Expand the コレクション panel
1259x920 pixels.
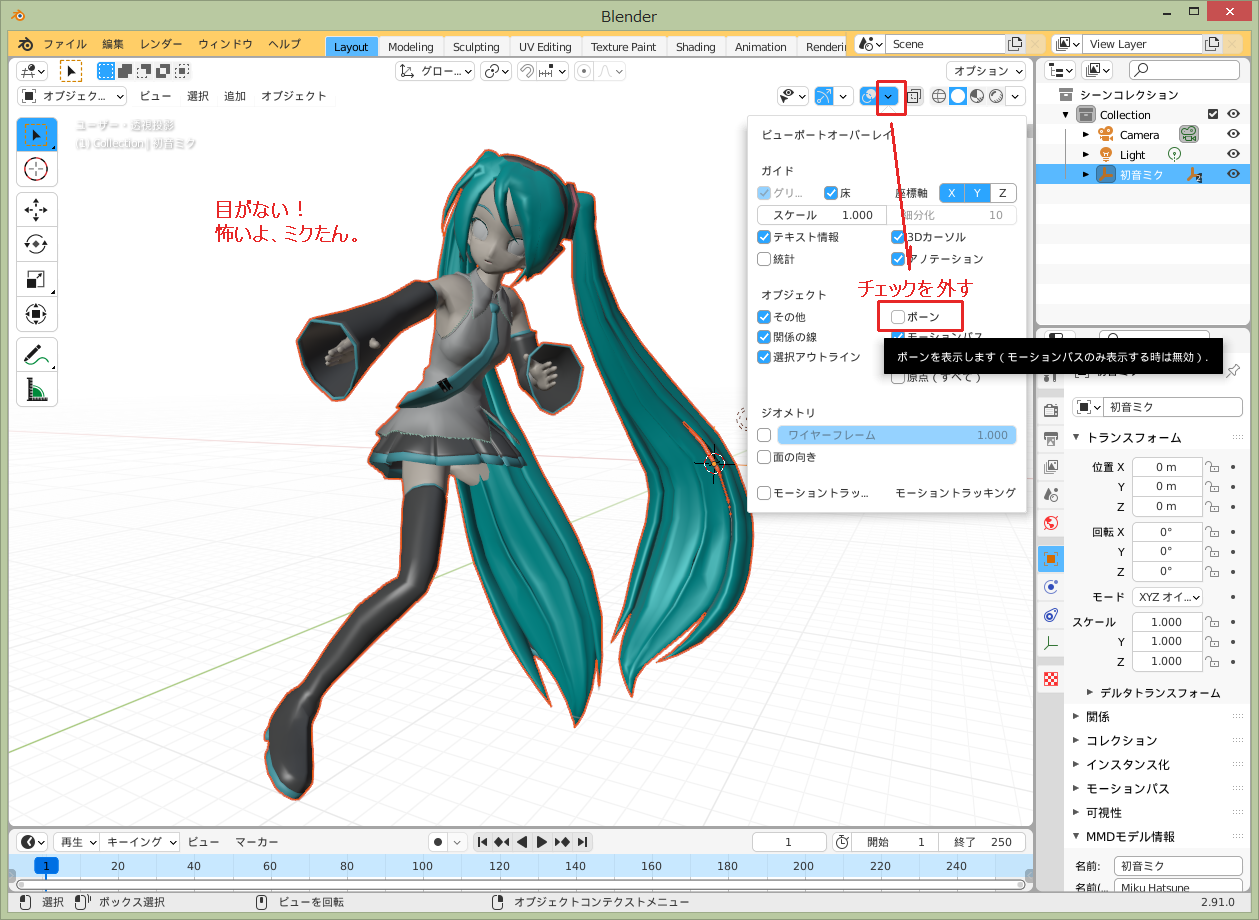(x=1076, y=741)
